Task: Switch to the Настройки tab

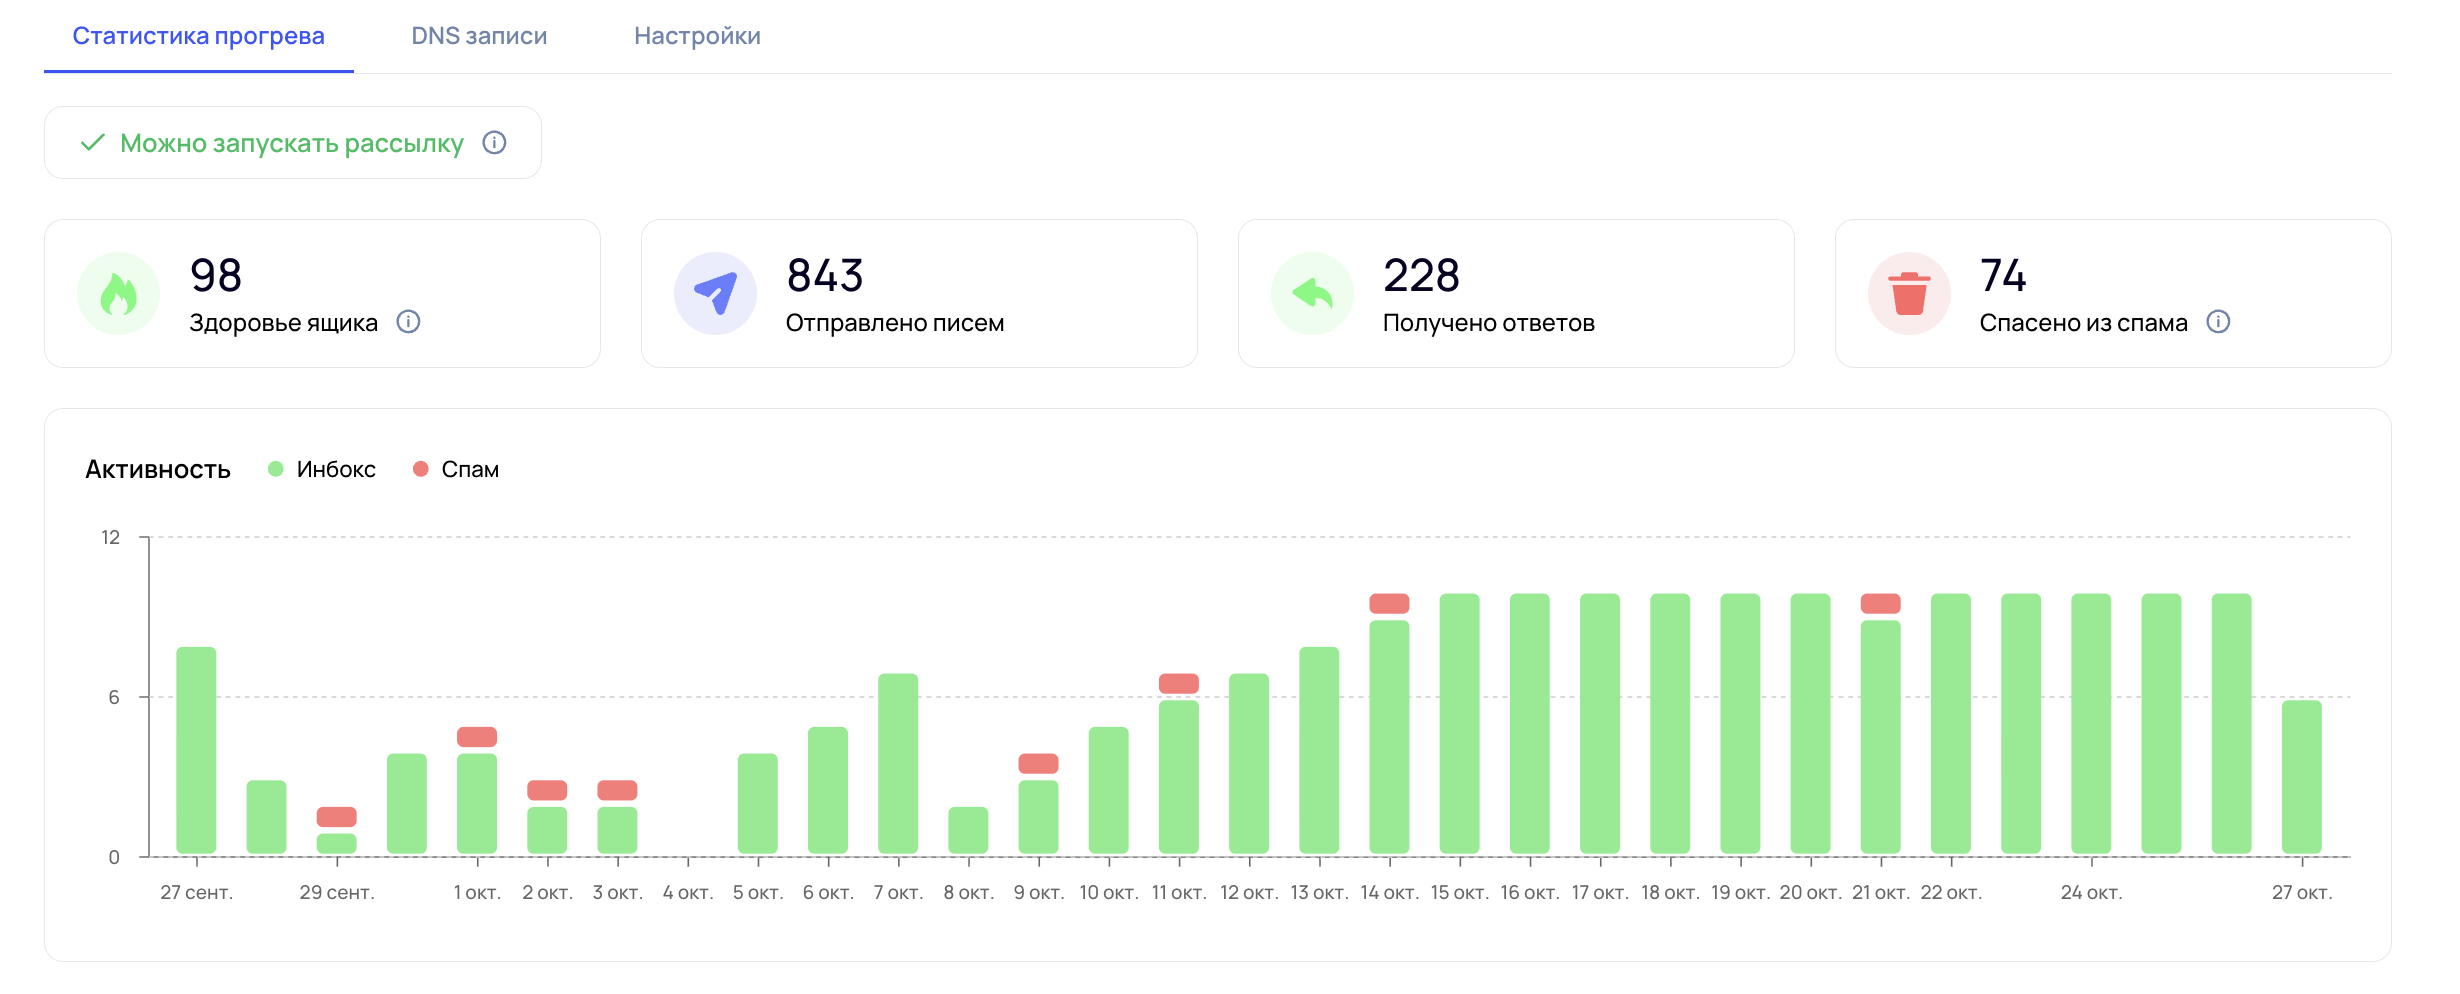Action: 697,36
